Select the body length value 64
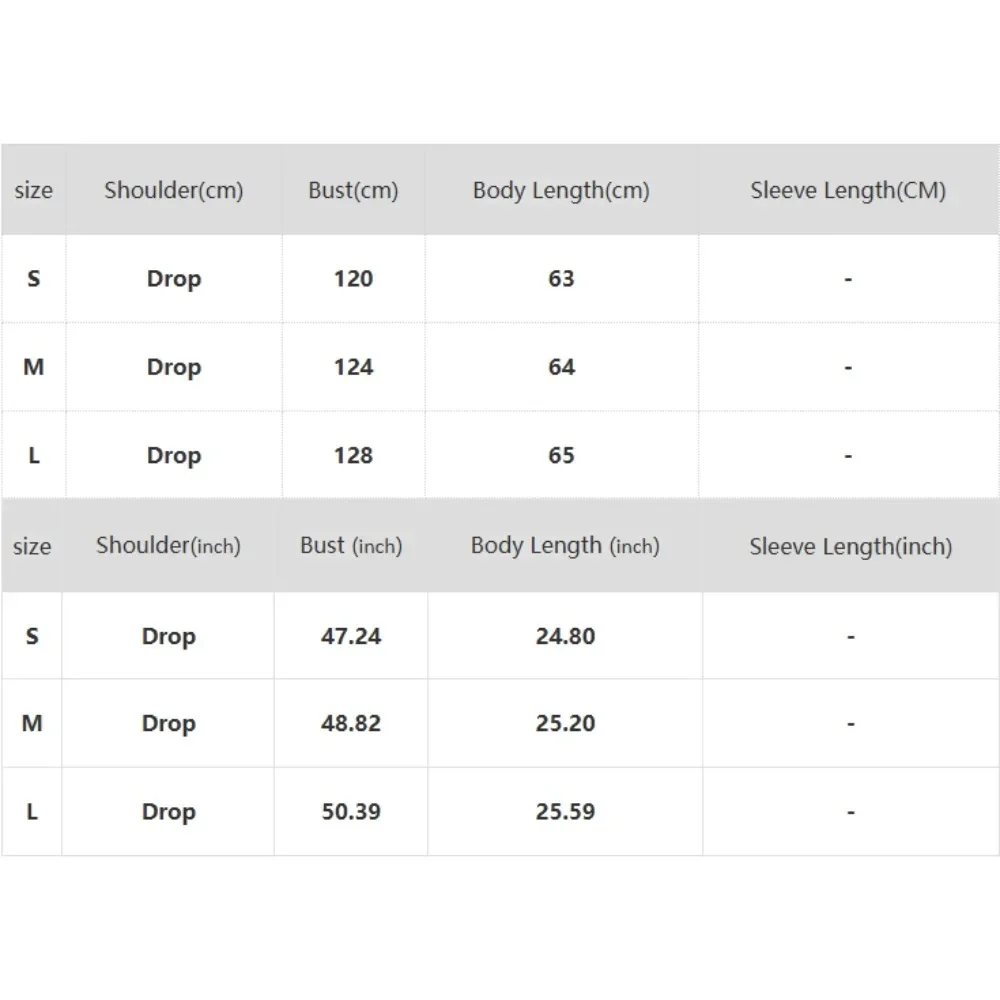The height and width of the screenshot is (1000, 1000). pyautogui.click(x=561, y=367)
